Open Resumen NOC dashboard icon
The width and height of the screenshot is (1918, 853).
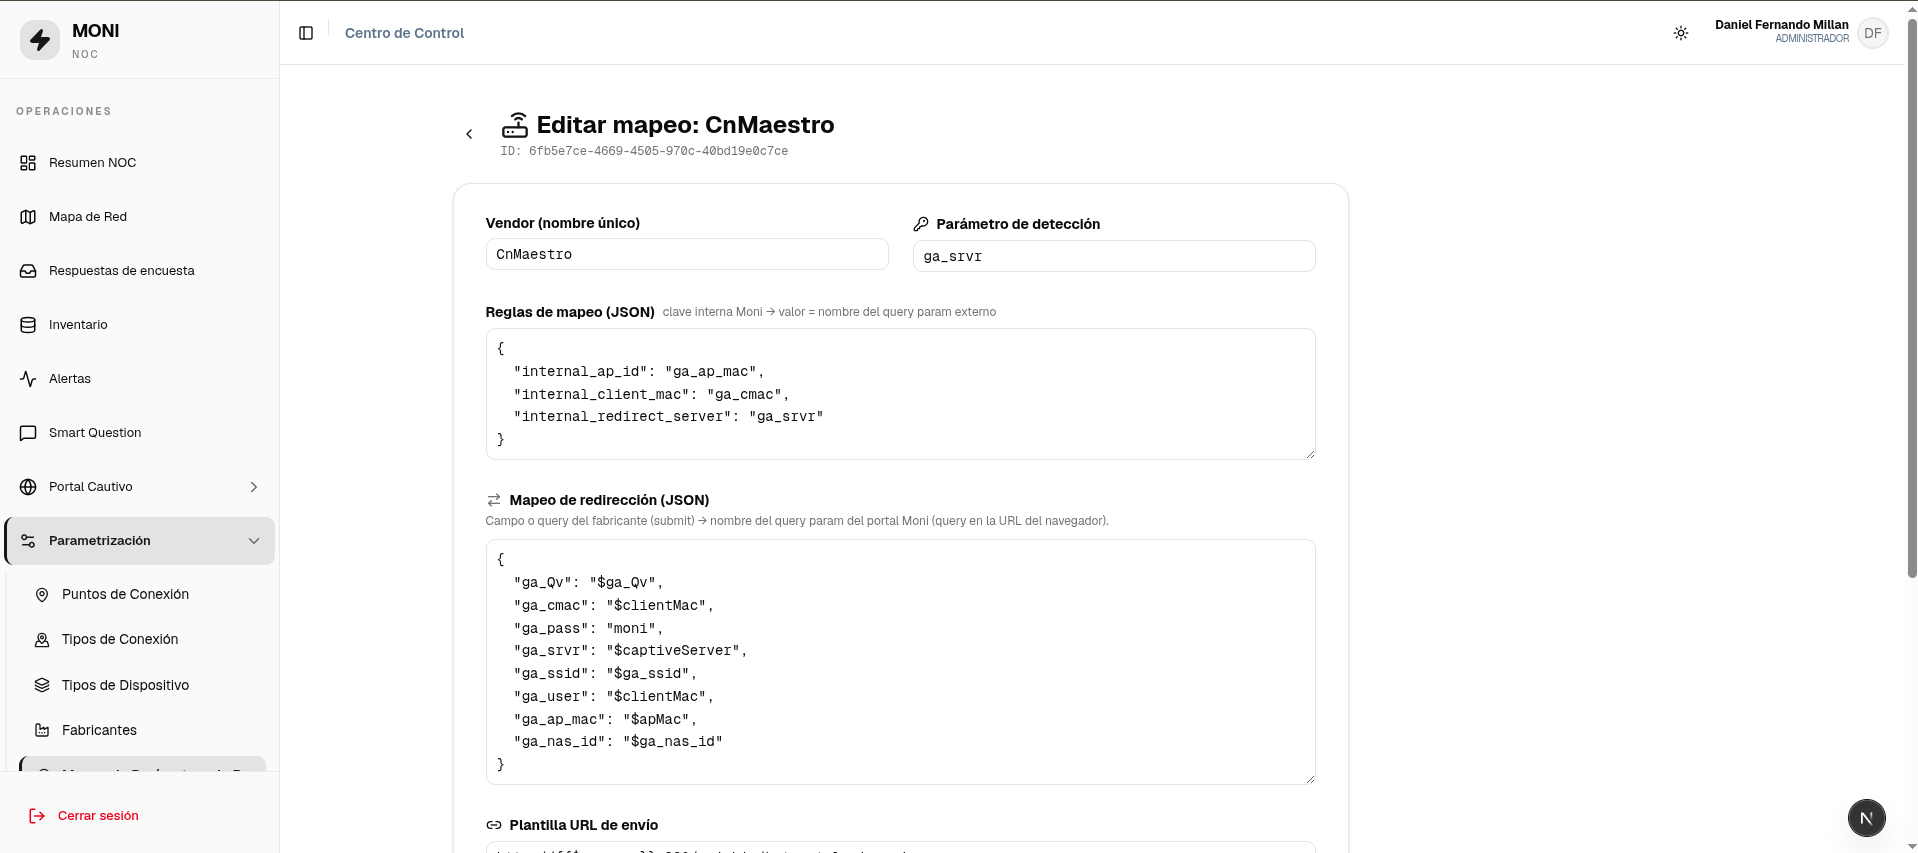click(x=28, y=163)
